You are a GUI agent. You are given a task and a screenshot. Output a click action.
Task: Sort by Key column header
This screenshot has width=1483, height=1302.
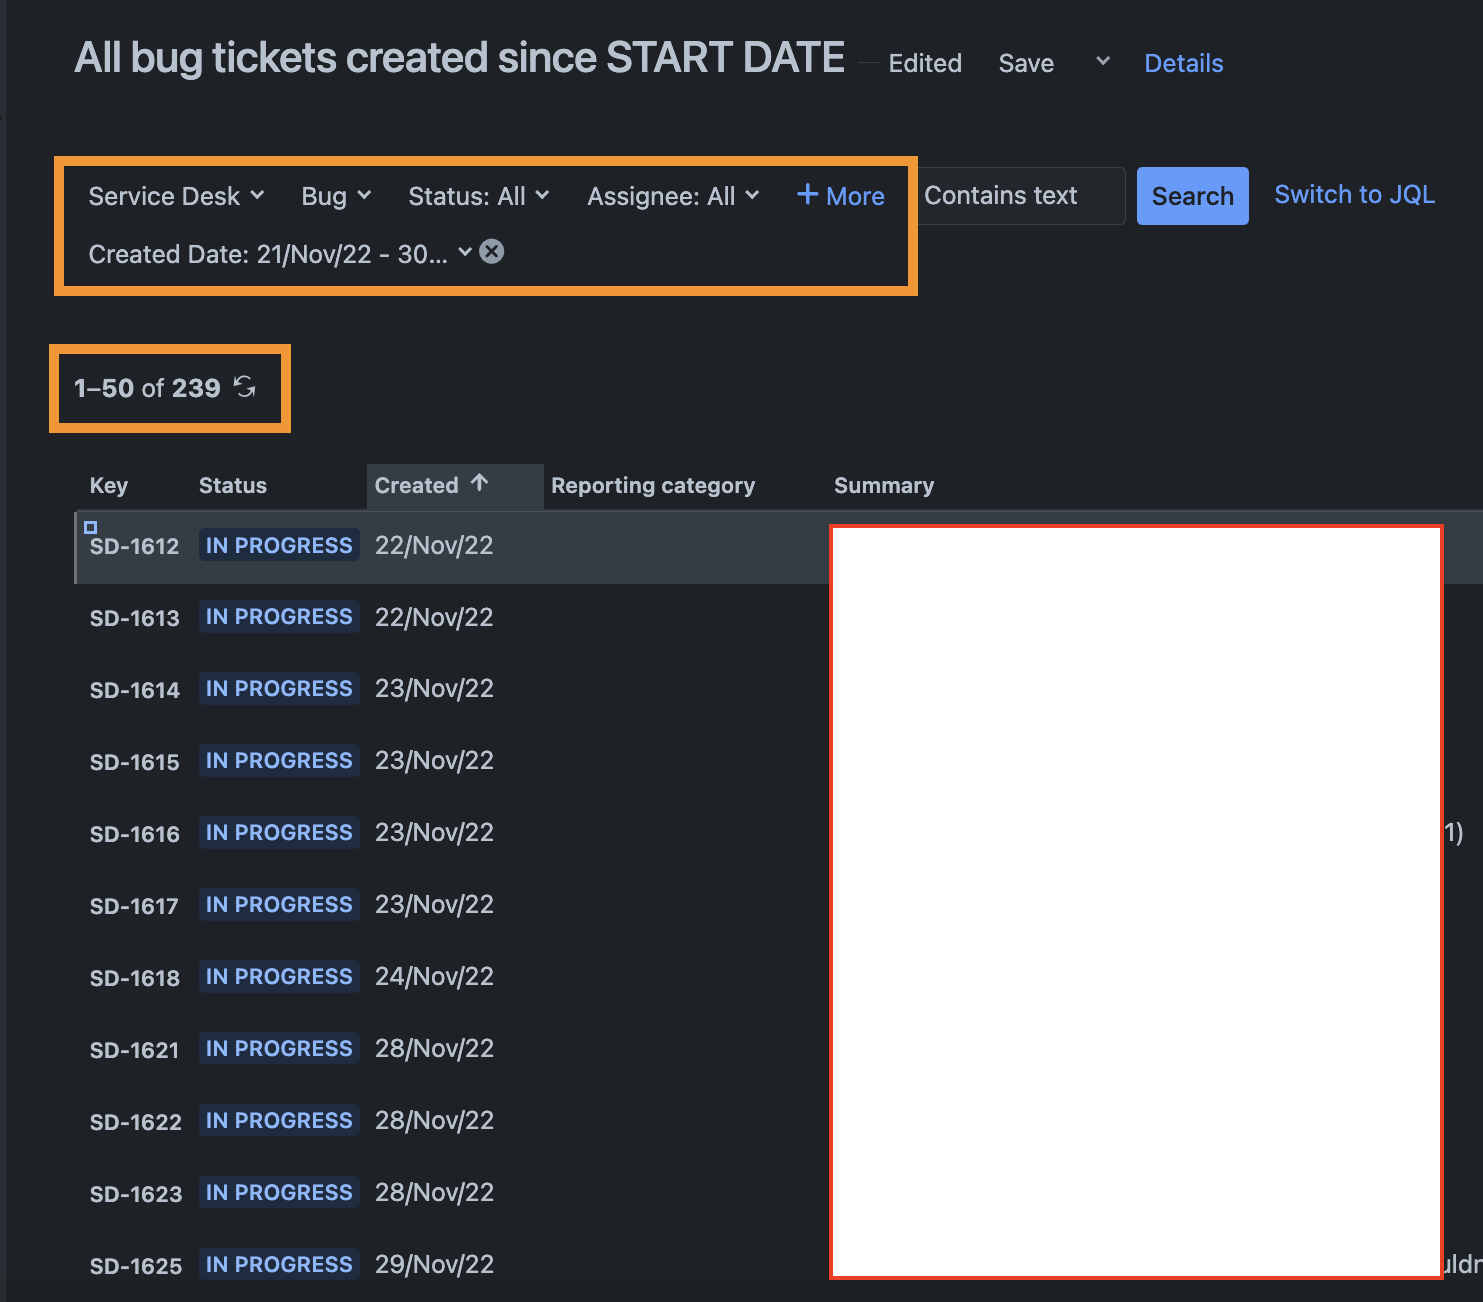pyautogui.click(x=109, y=485)
